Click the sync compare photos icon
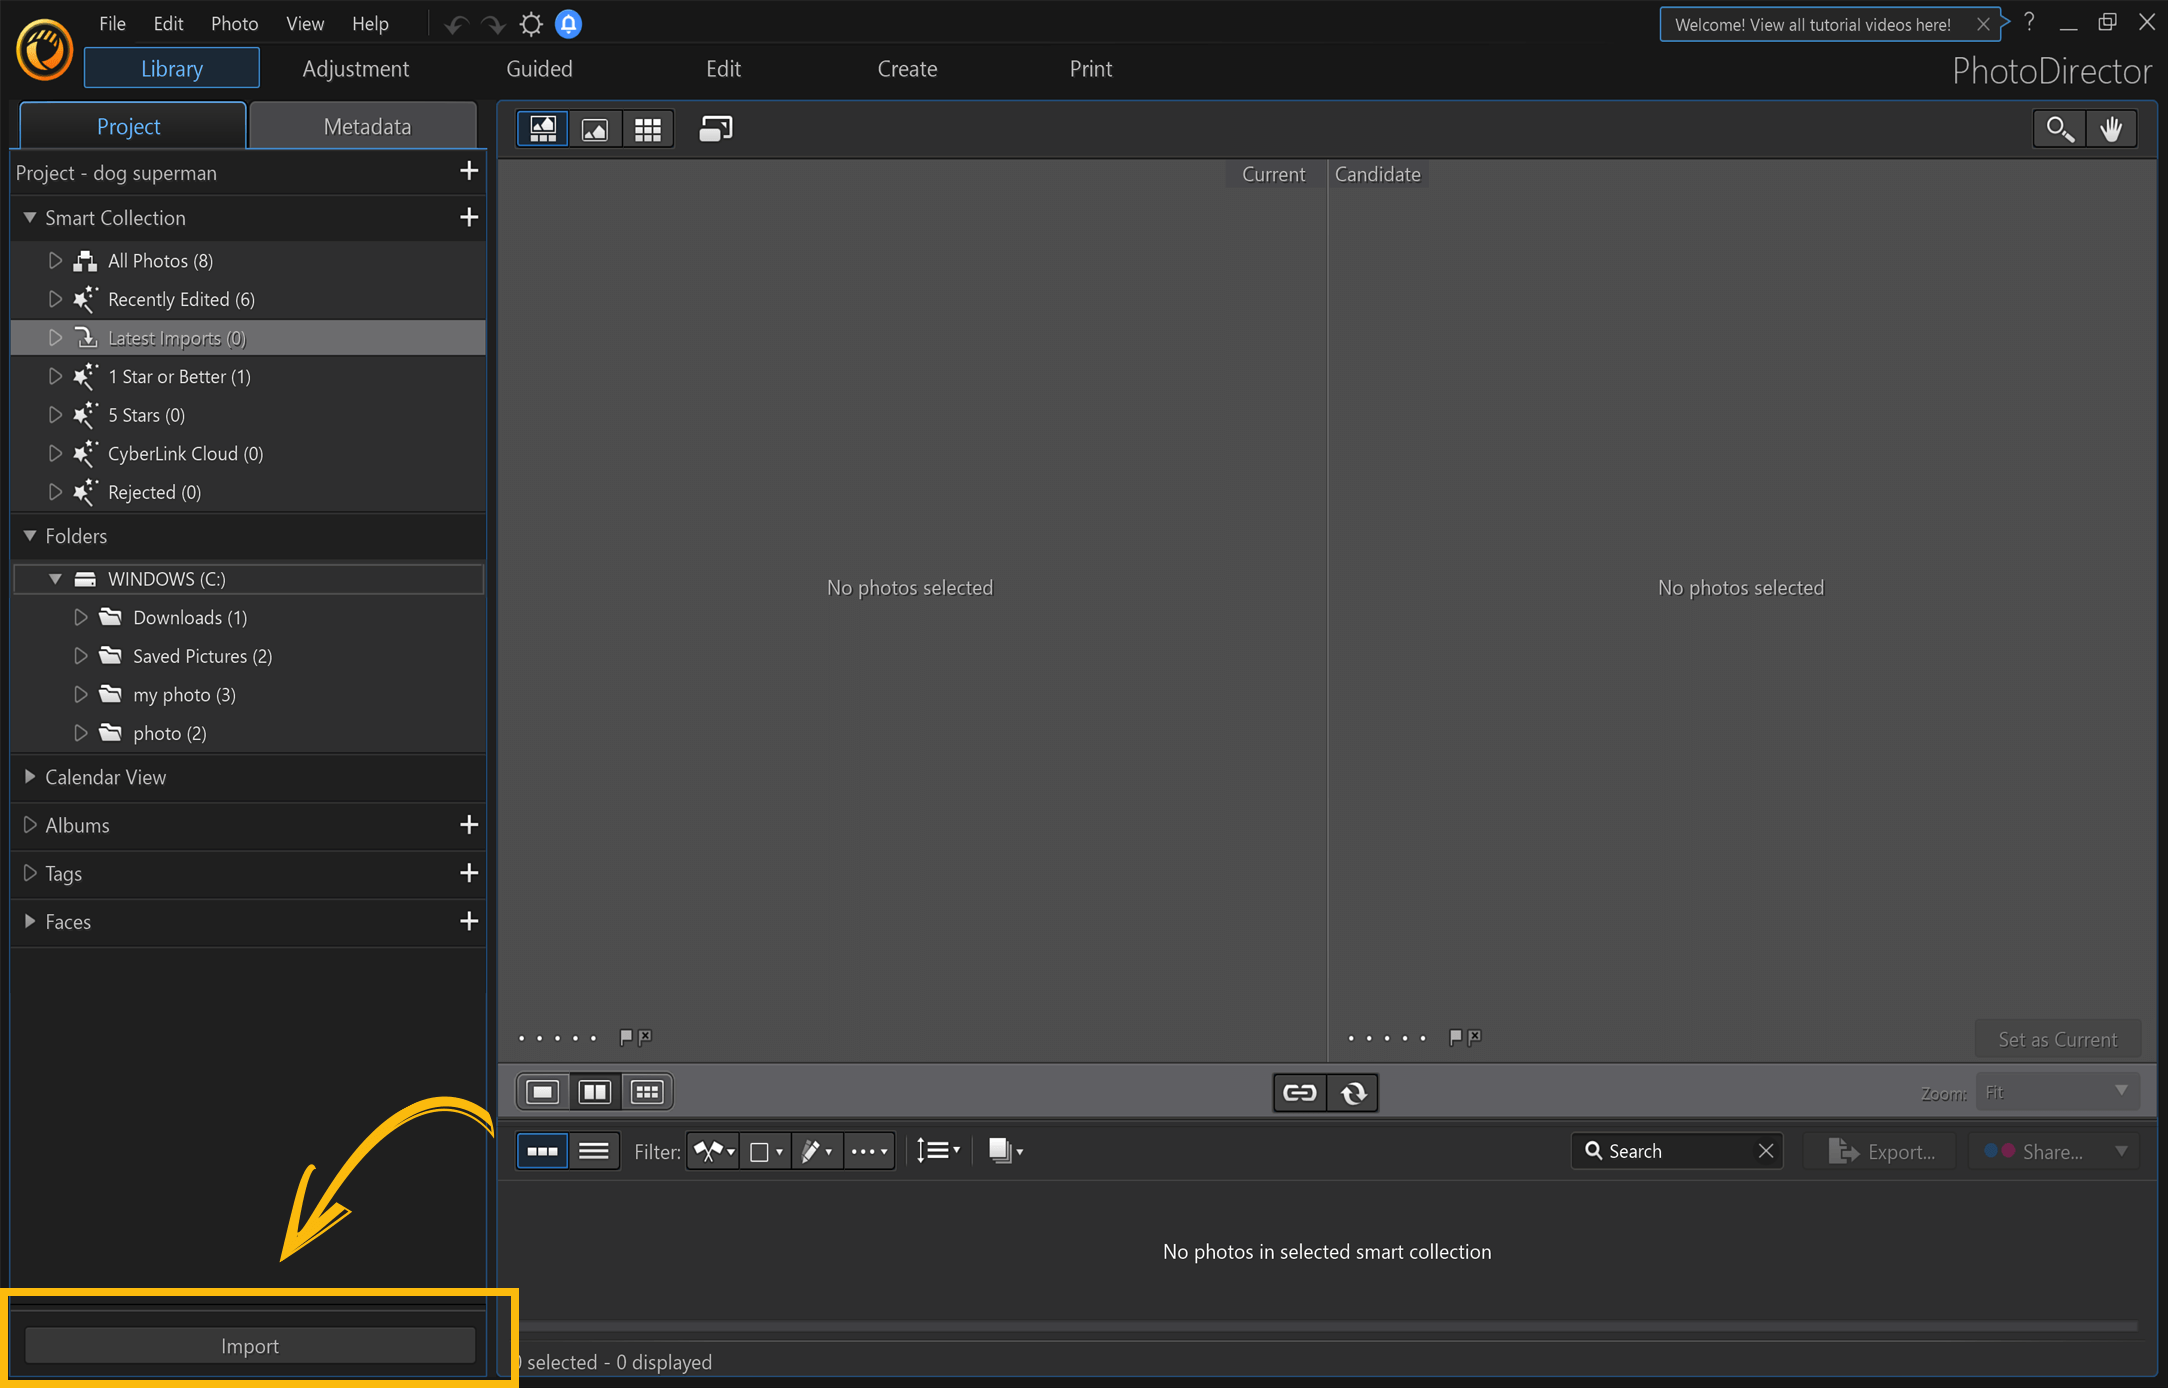Image resolution: width=2168 pixels, height=1388 pixels. [x=1354, y=1092]
